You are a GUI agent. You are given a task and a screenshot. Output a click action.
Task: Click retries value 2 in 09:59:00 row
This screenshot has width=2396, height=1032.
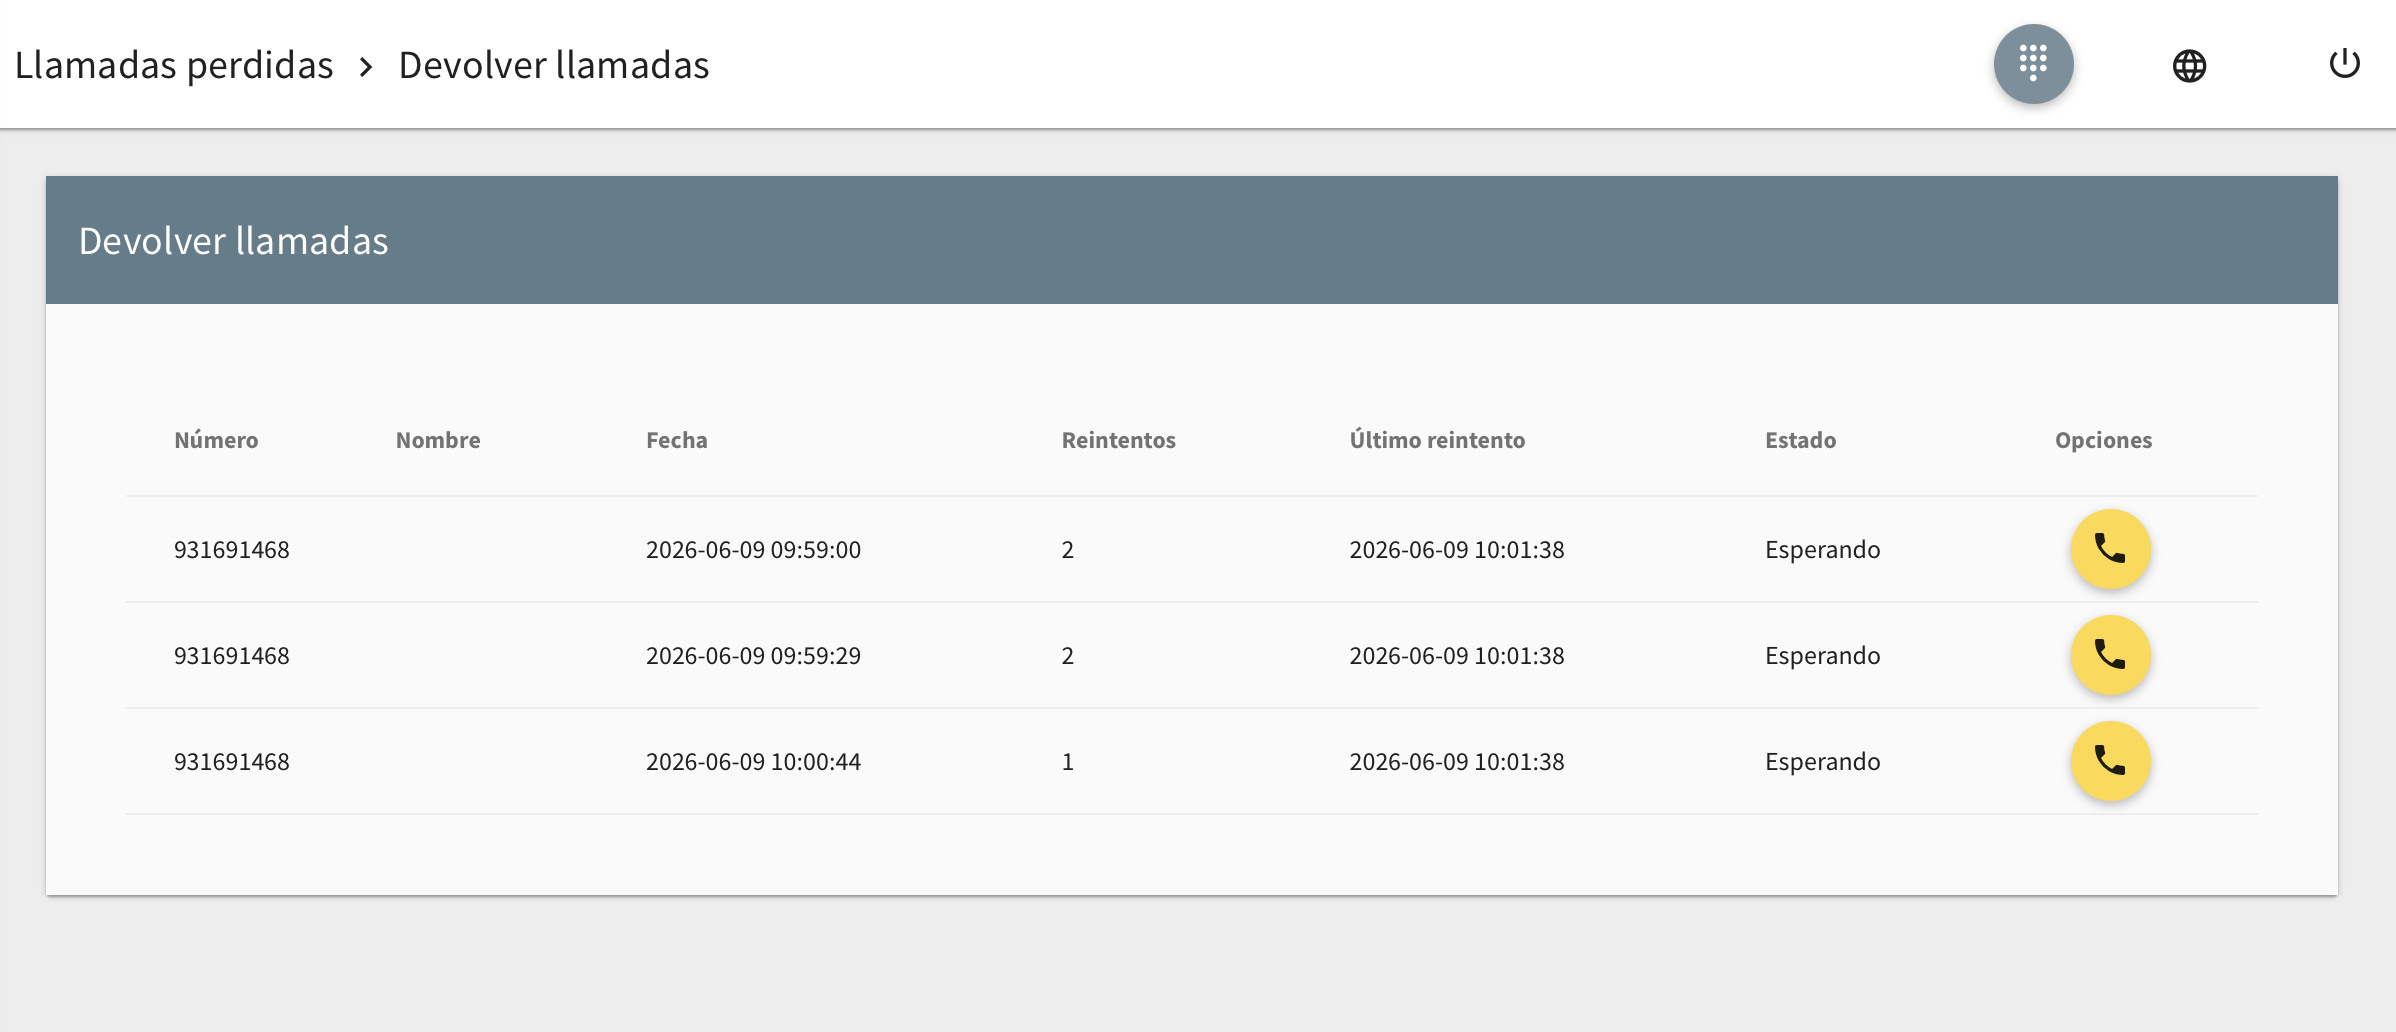point(1068,550)
